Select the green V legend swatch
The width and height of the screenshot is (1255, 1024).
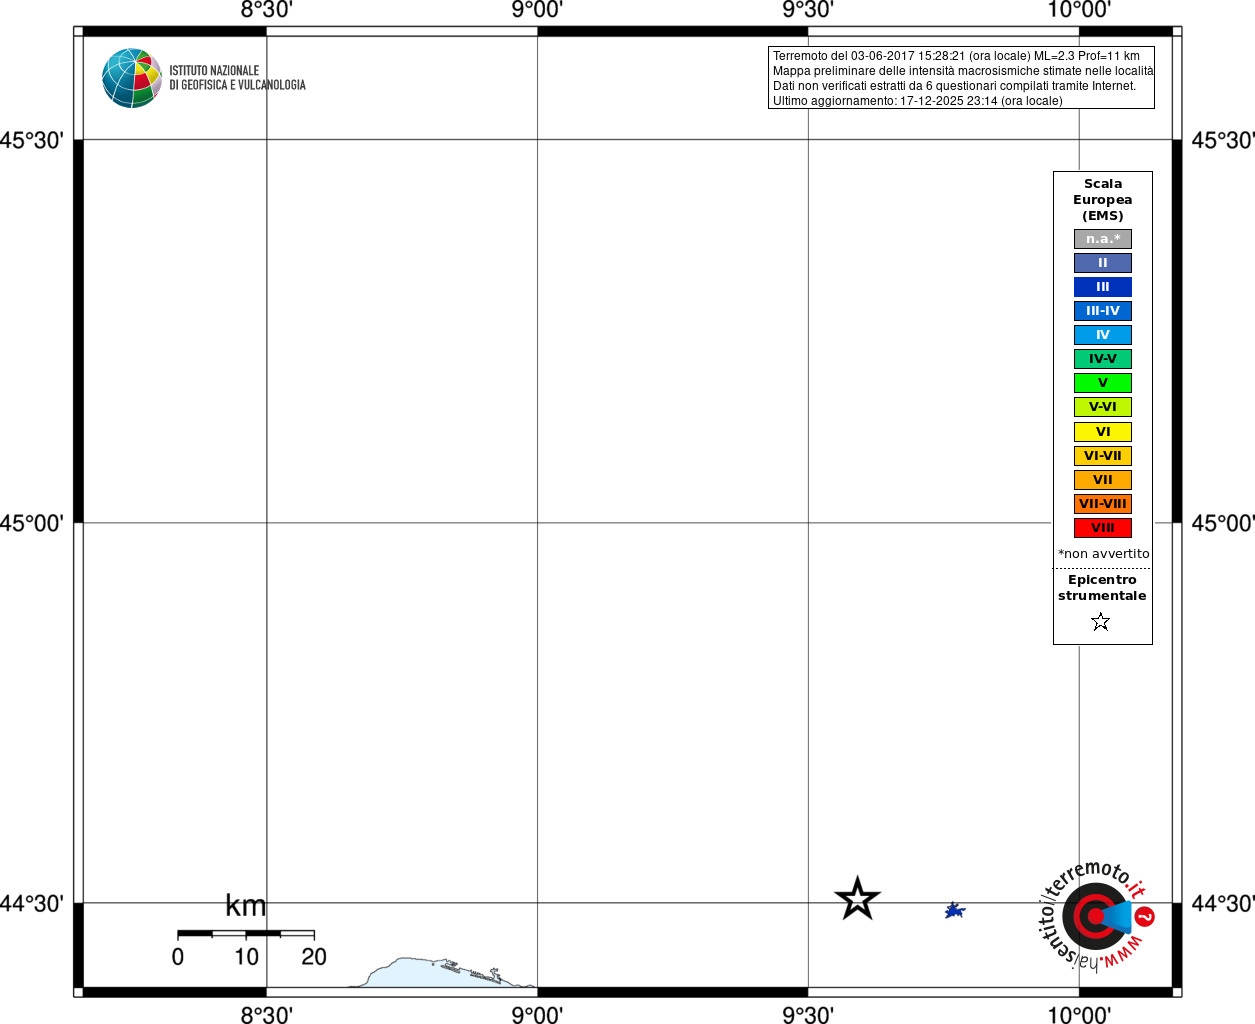click(1103, 383)
